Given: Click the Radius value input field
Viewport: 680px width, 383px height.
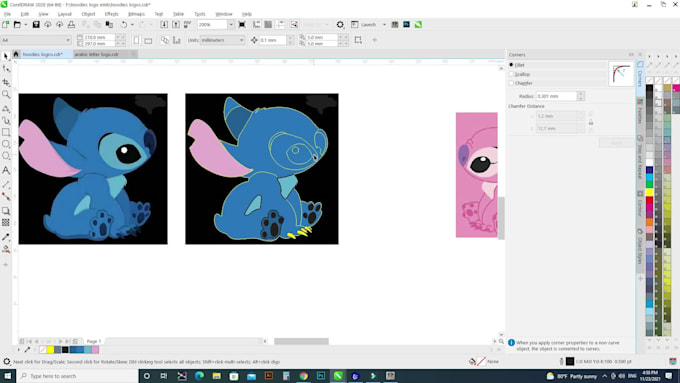Looking at the screenshot, I should pos(556,96).
